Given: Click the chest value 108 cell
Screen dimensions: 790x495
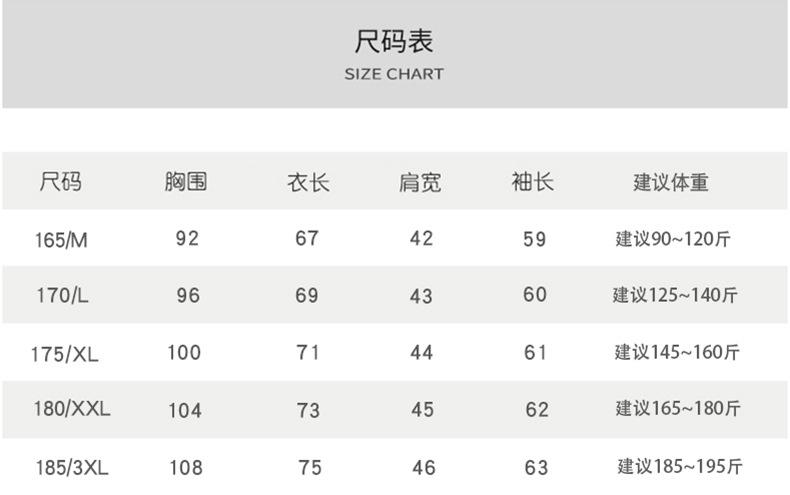Looking at the screenshot, I should 186,467.
